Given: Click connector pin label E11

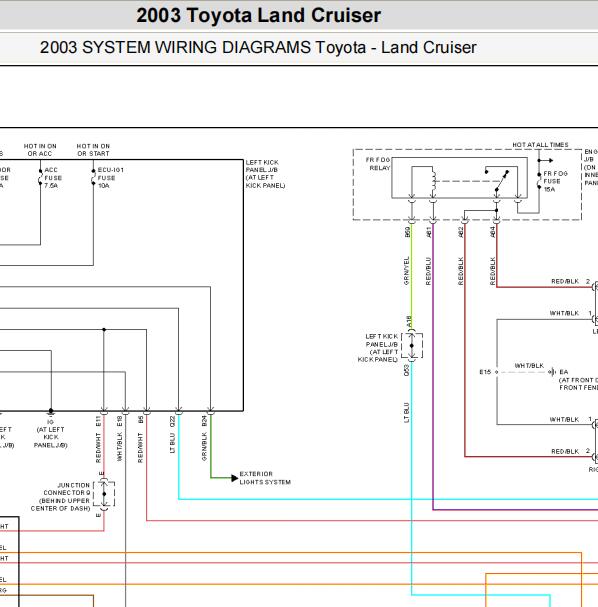Looking at the screenshot, I should click(x=98, y=422).
